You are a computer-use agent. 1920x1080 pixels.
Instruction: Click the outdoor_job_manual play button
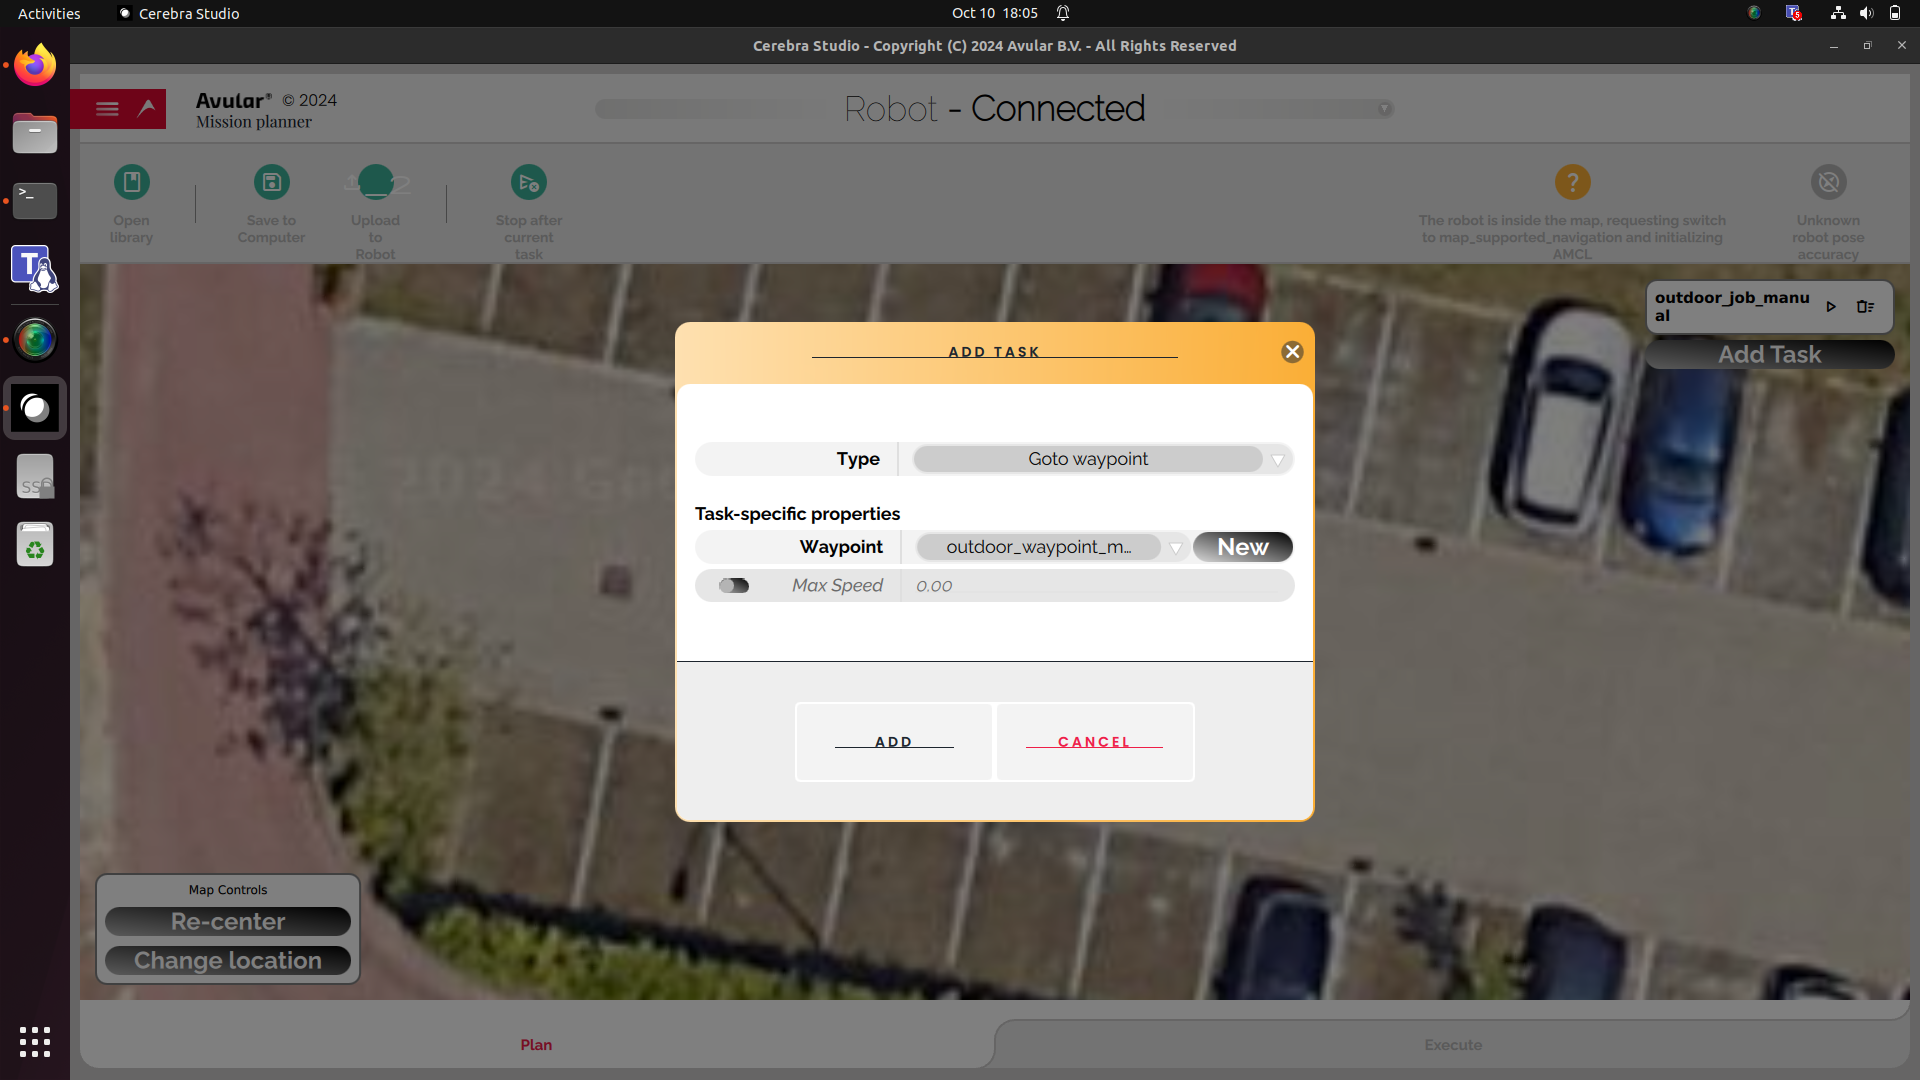point(1830,306)
